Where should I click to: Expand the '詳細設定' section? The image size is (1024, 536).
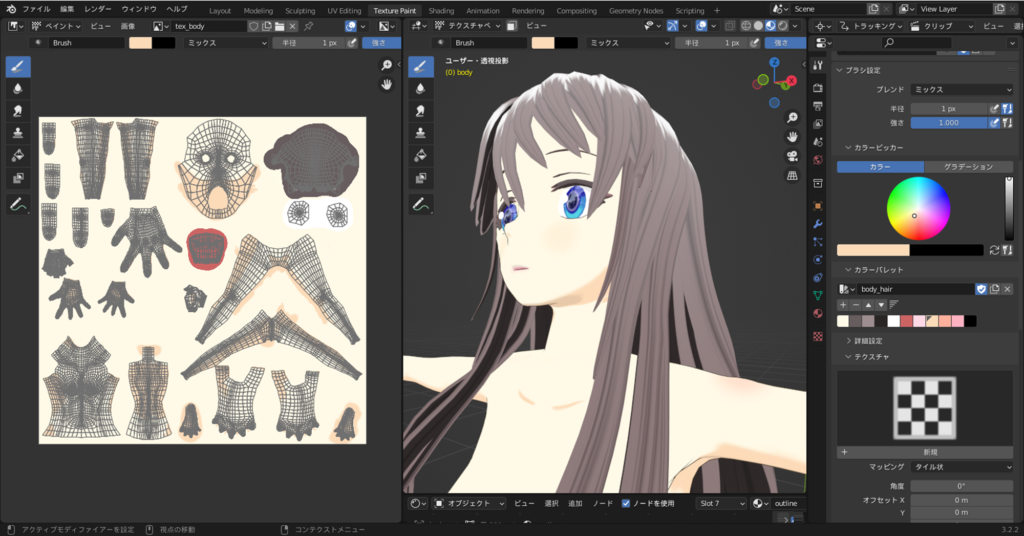(x=864, y=341)
